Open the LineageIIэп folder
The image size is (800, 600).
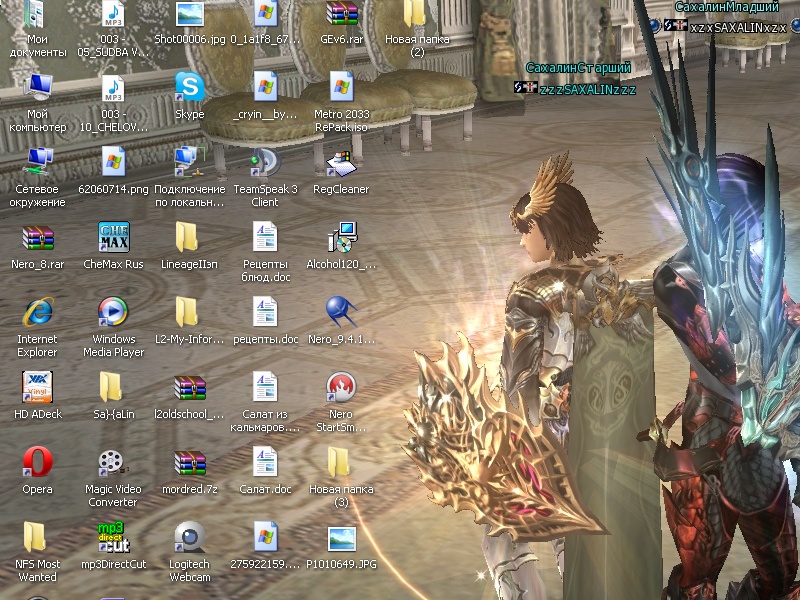point(189,238)
